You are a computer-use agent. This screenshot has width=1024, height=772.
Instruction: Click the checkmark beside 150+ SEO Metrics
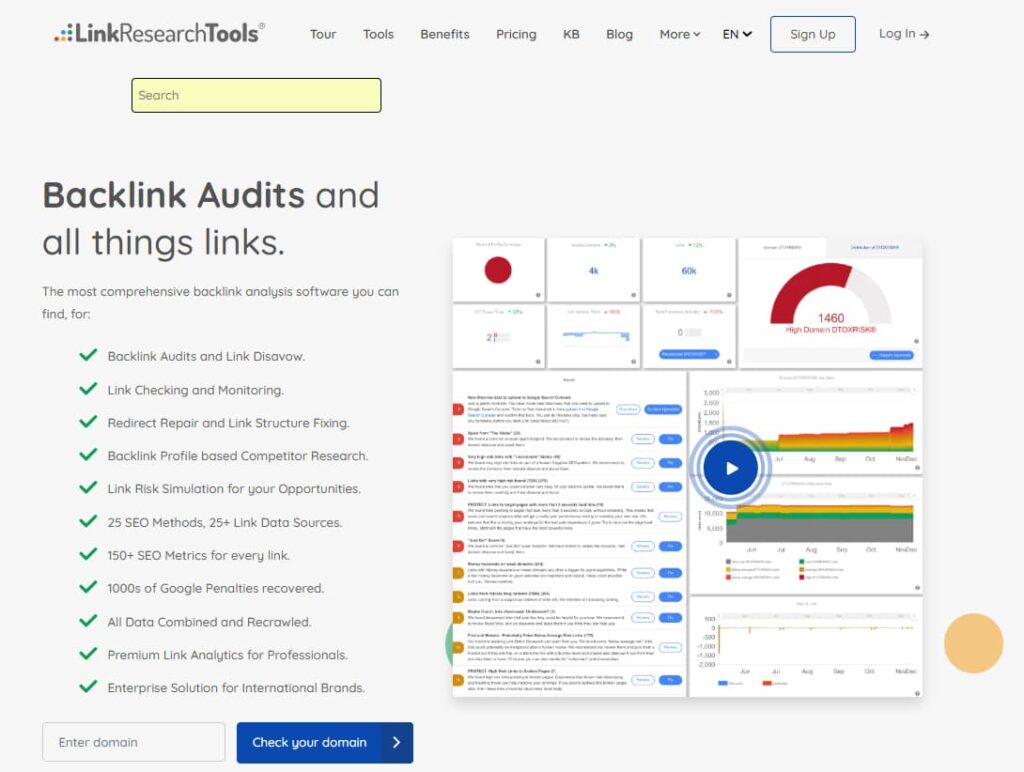coord(88,555)
